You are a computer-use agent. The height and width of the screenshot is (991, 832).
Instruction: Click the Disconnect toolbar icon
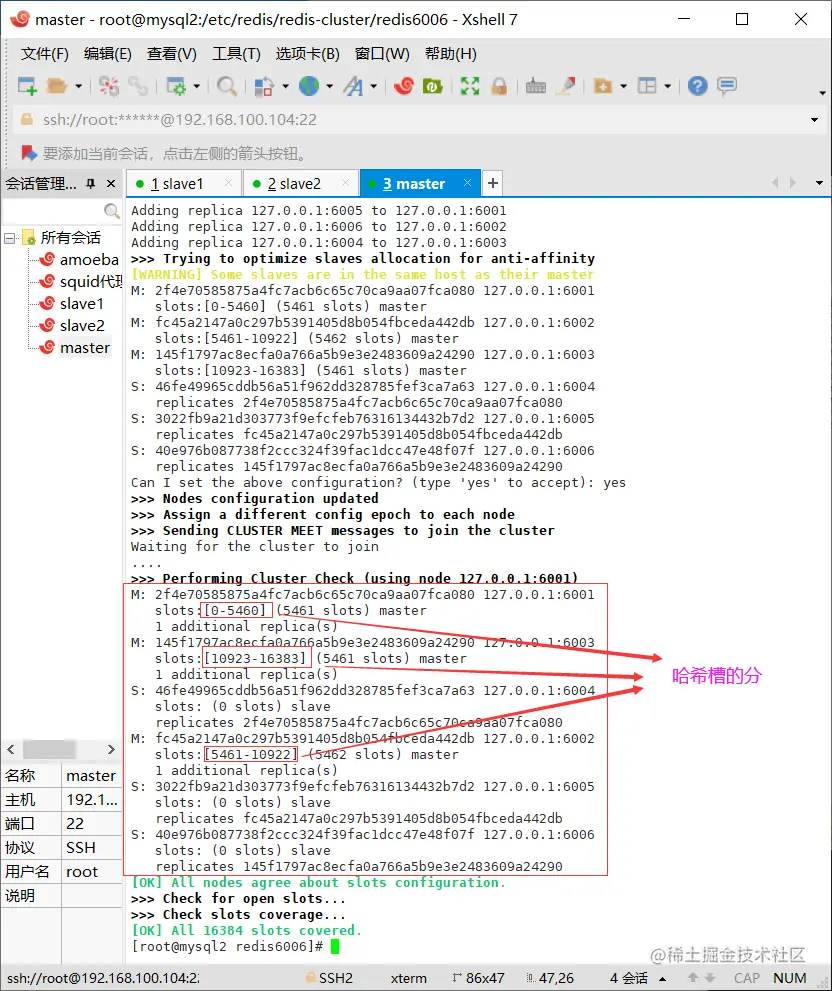pos(109,86)
